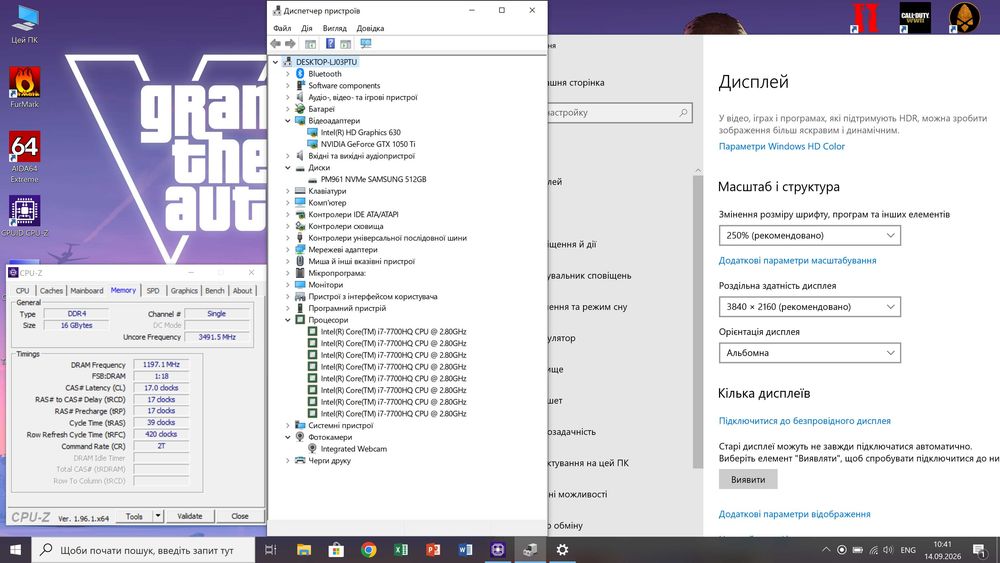Open the Альбомна orientation dropdown
Viewport: 1000px width, 563px height.
[809, 353]
